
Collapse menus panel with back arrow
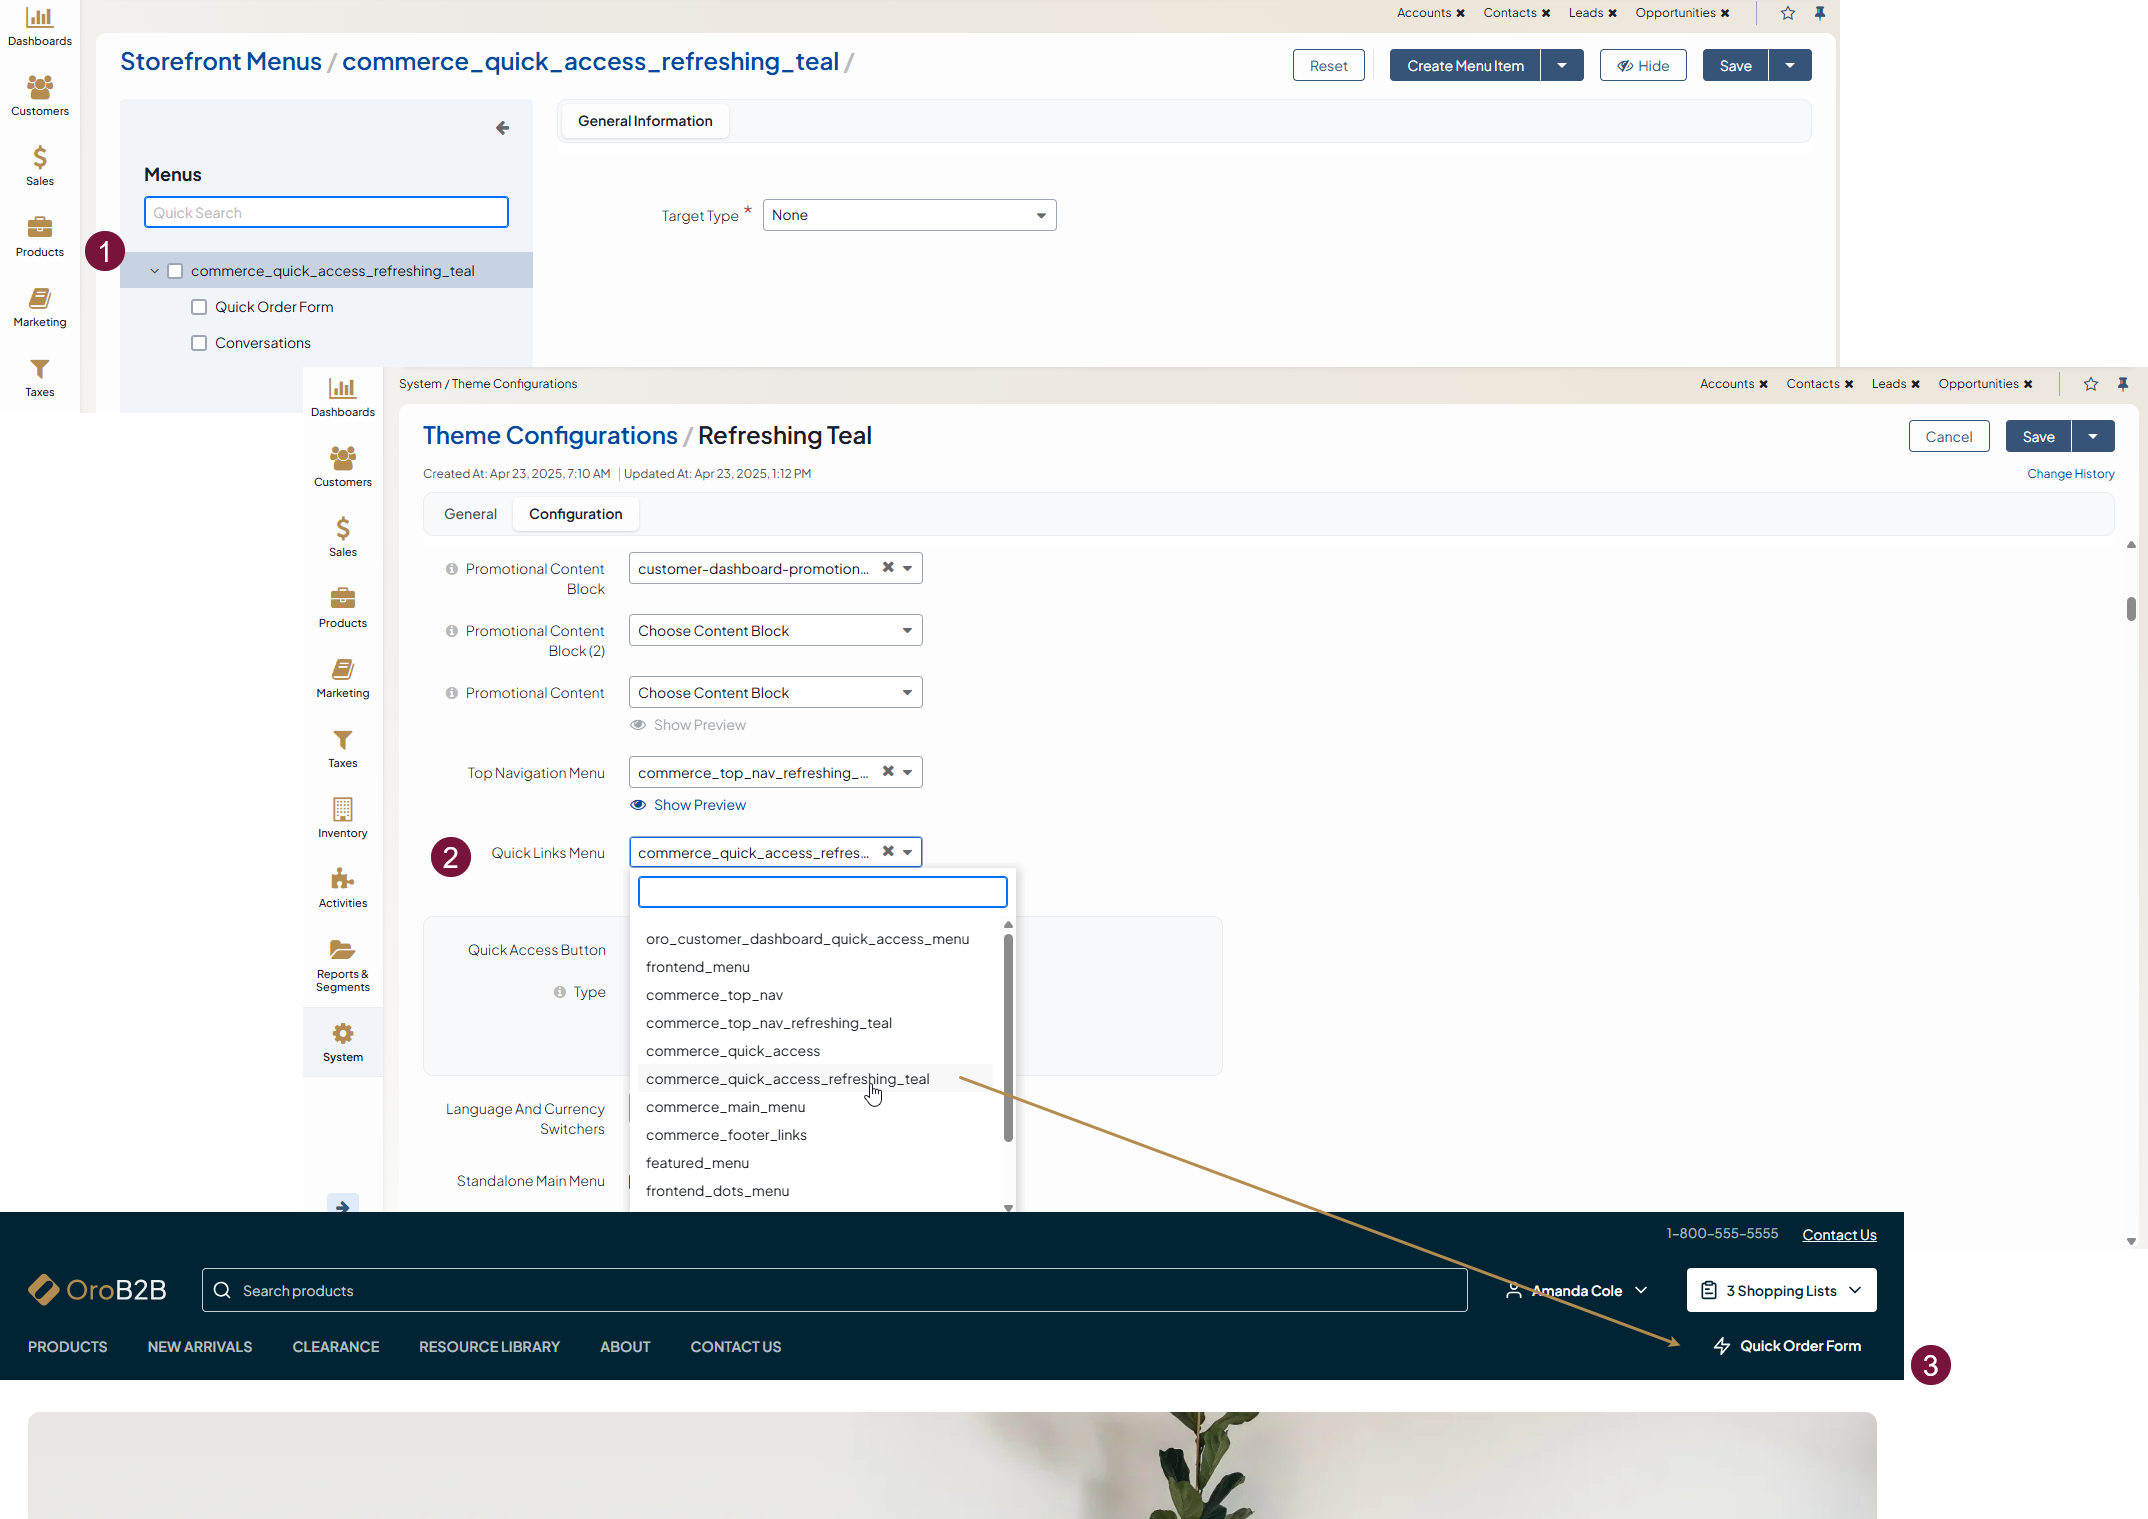point(502,128)
